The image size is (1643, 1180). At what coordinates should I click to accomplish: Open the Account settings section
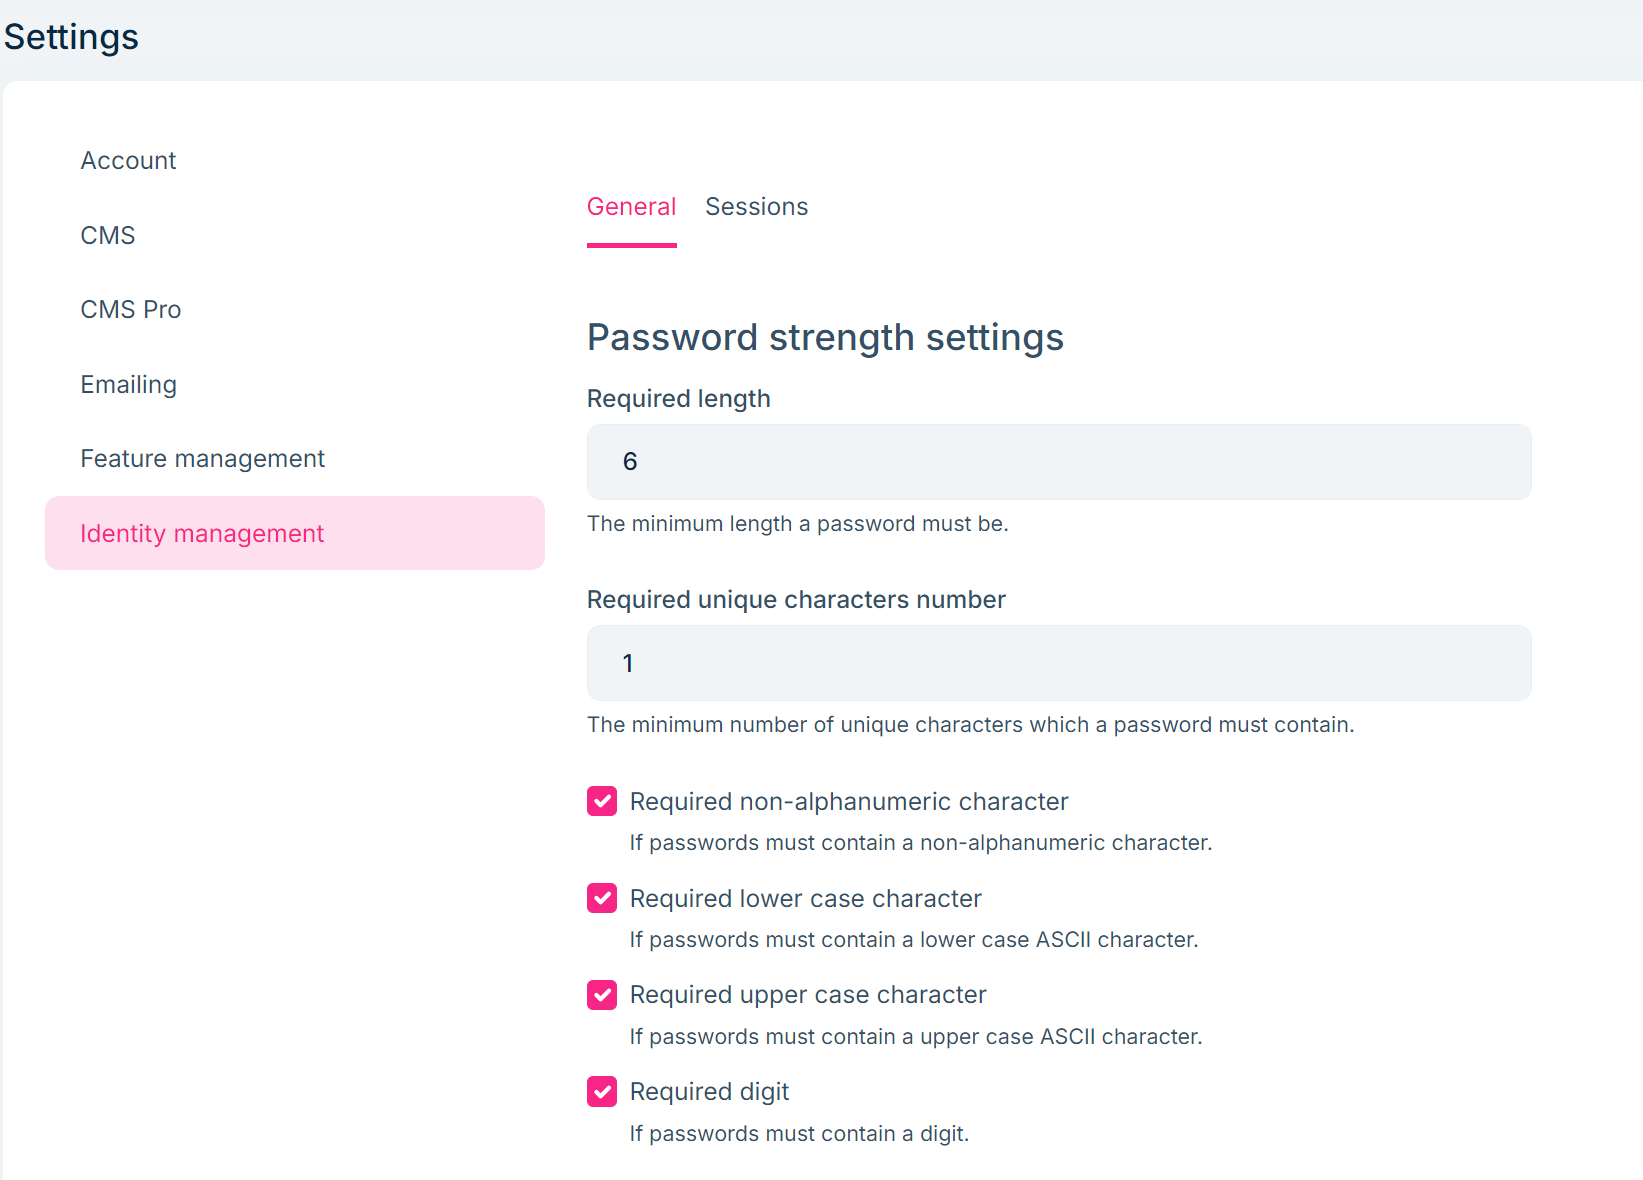(128, 160)
